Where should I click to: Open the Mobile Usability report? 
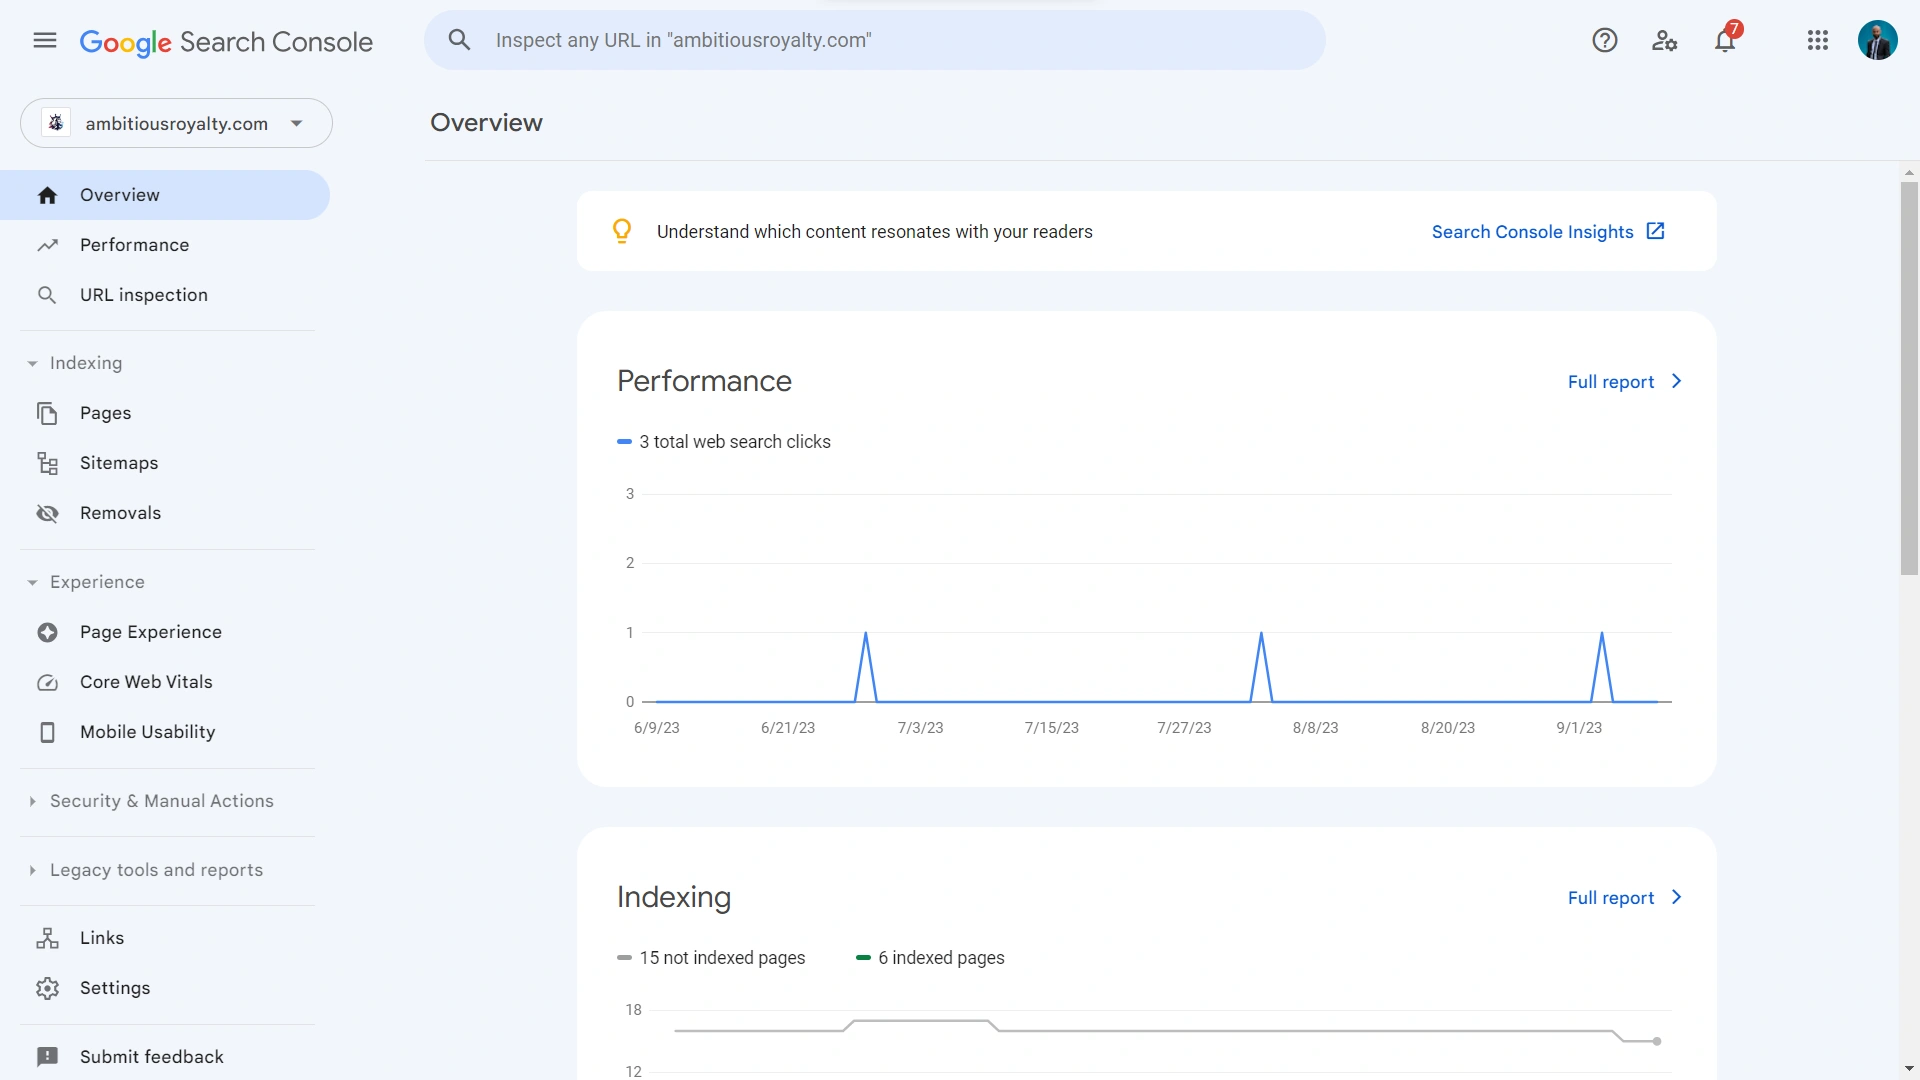tap(148, 731)
